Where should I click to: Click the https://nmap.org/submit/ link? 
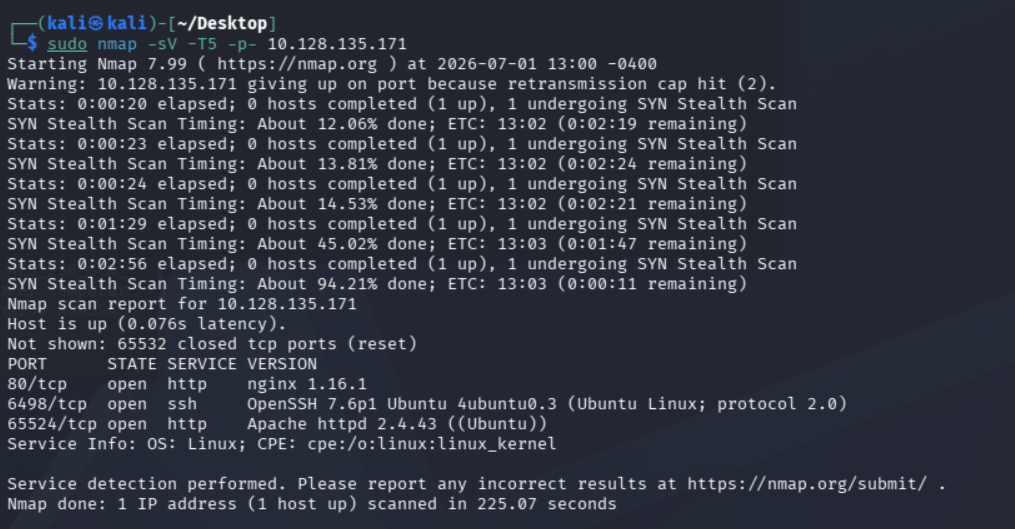click(807, 484)
